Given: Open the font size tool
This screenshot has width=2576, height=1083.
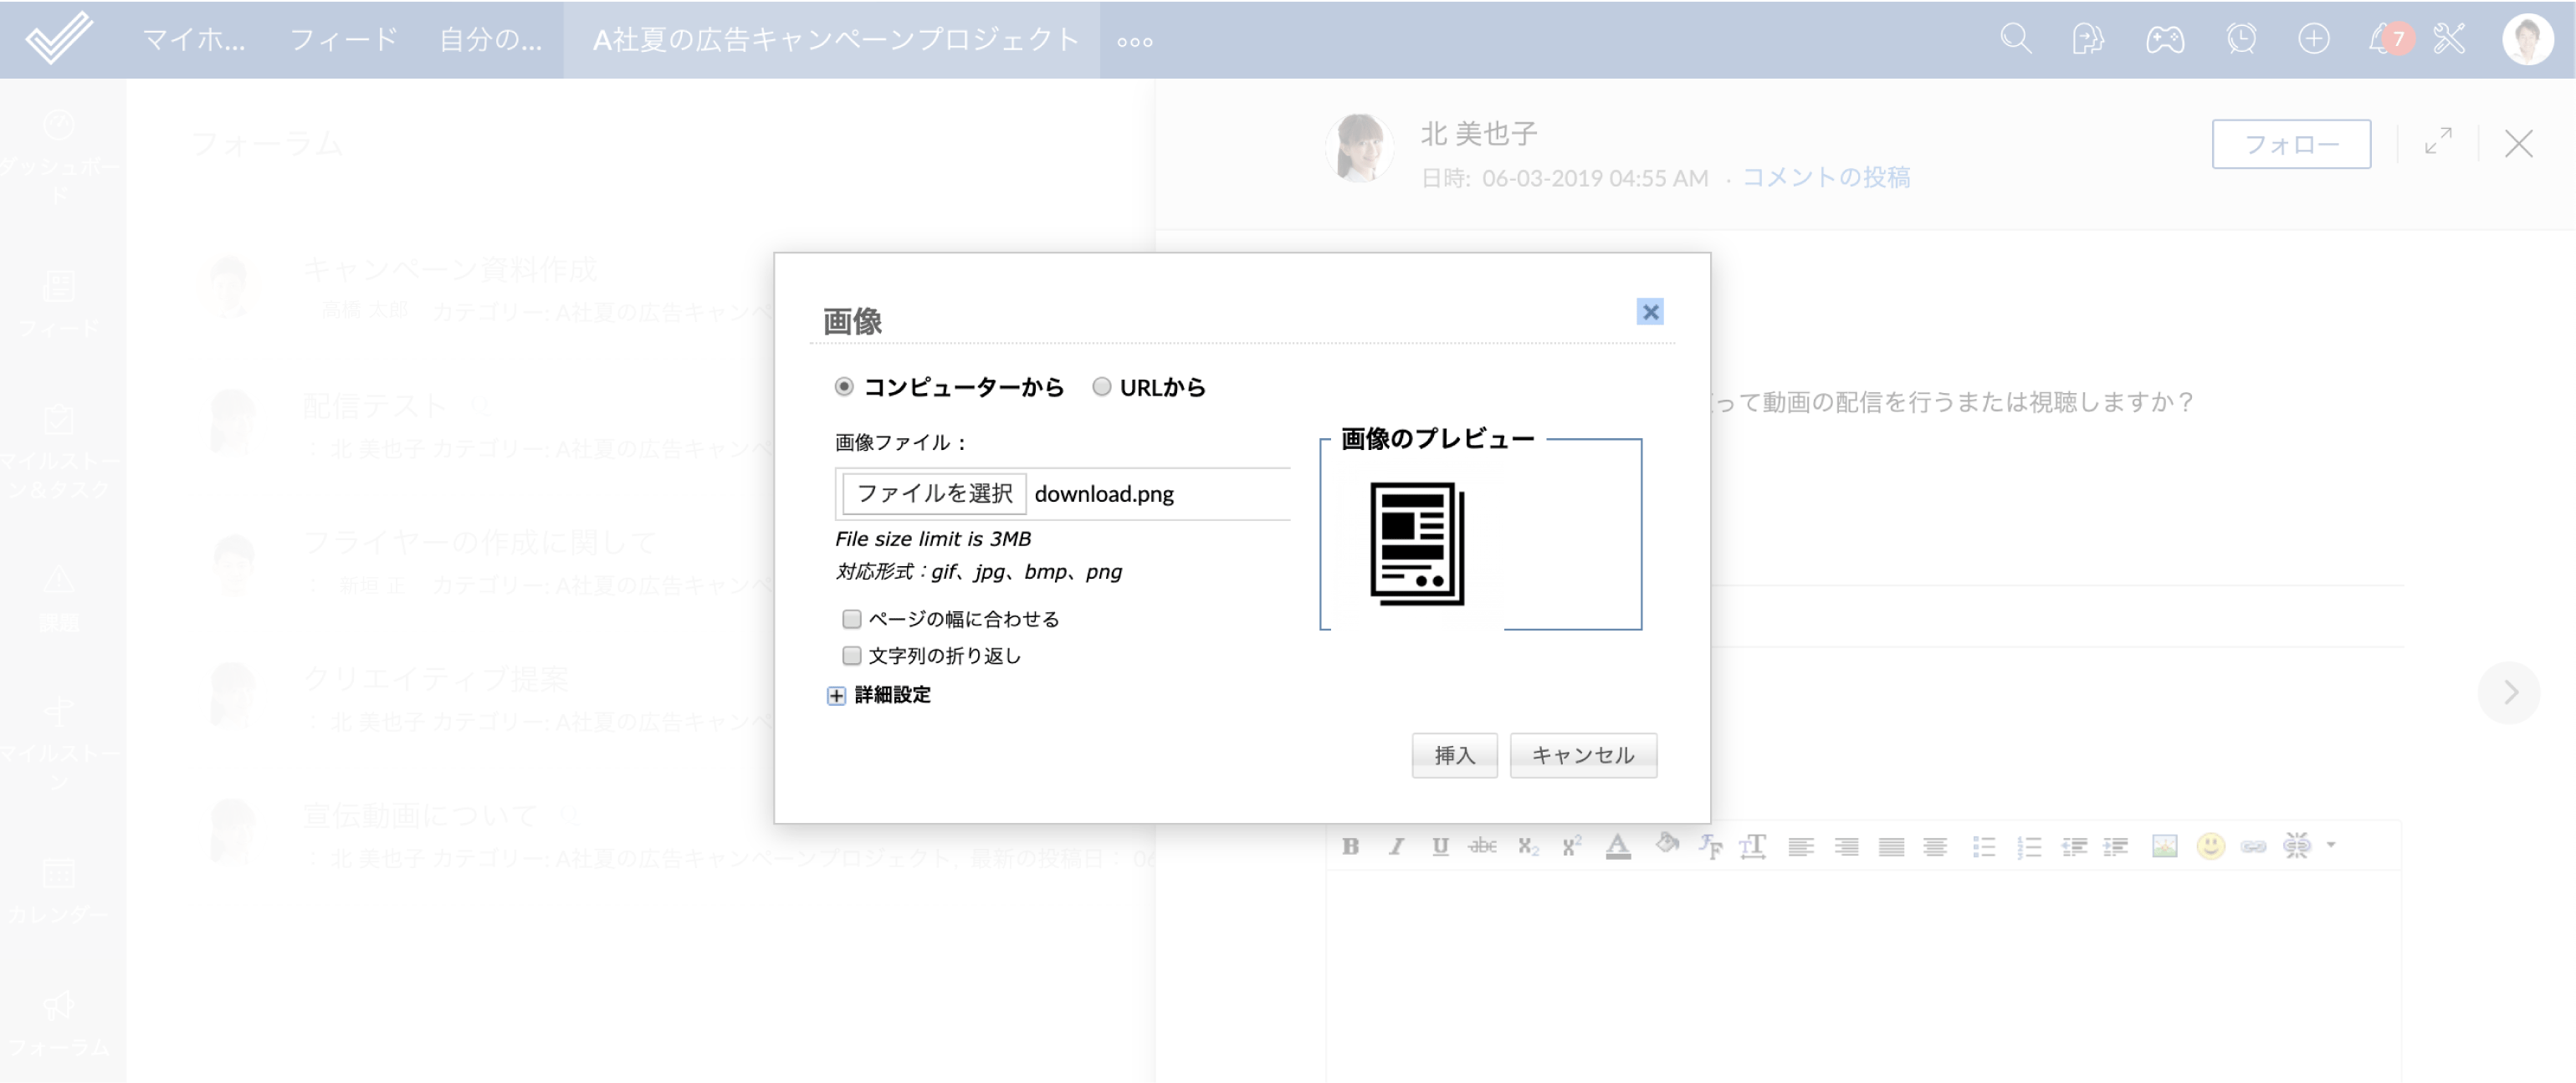Looking at the screenshot, I should (x=1753, y=847).
